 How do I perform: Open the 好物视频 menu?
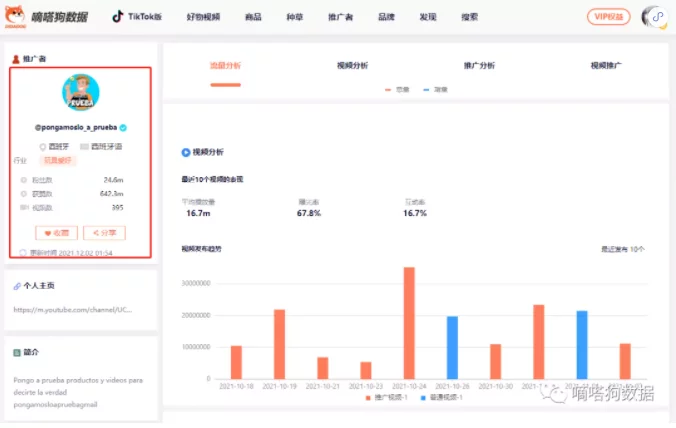[x=203, y=17]
